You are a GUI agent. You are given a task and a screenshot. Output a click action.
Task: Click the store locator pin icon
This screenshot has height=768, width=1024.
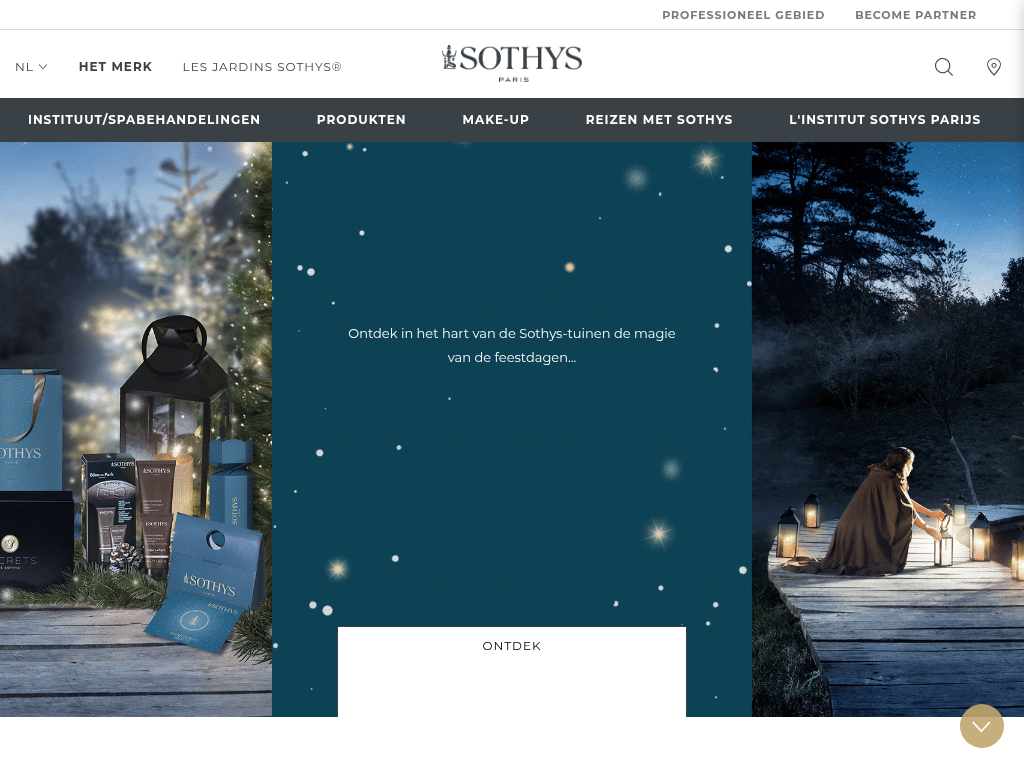click(x=993, y=67)
